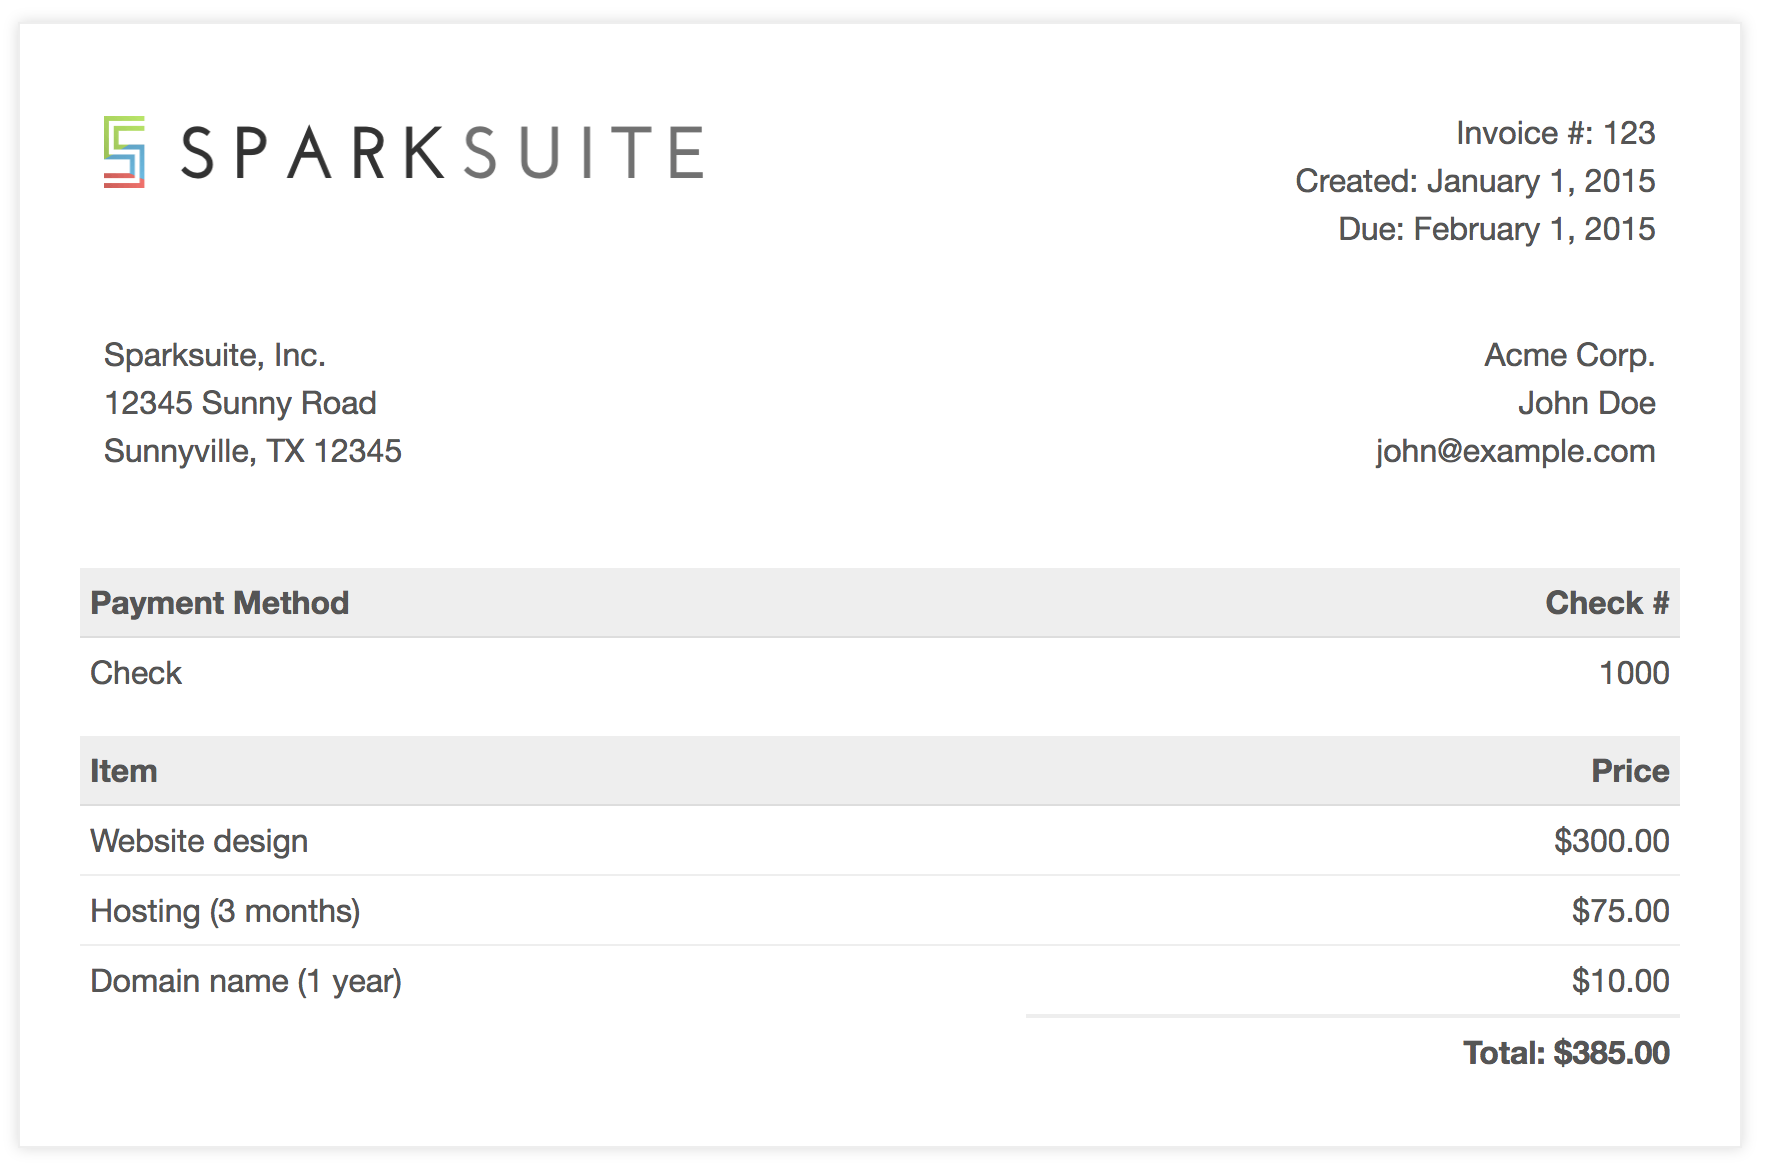The height and width of the screenshot is (1172, 1766).
Task: Click the Created: January 1, 2015 date
Action: coord(1475,181)
